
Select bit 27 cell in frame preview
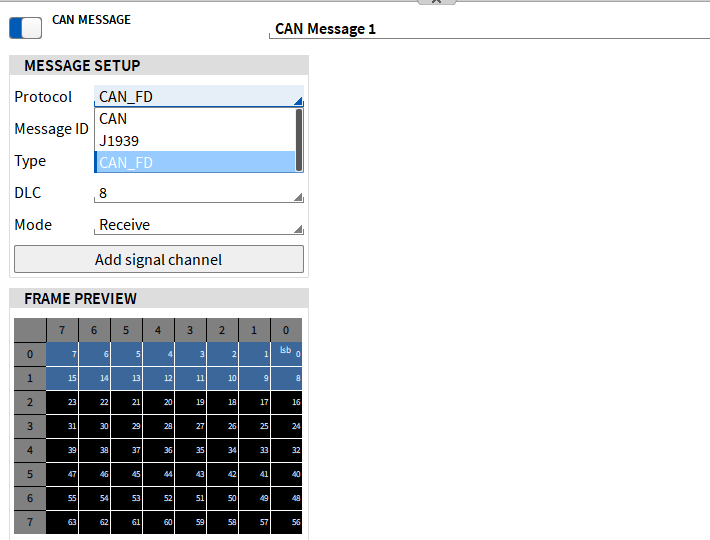tap(190, 426)
